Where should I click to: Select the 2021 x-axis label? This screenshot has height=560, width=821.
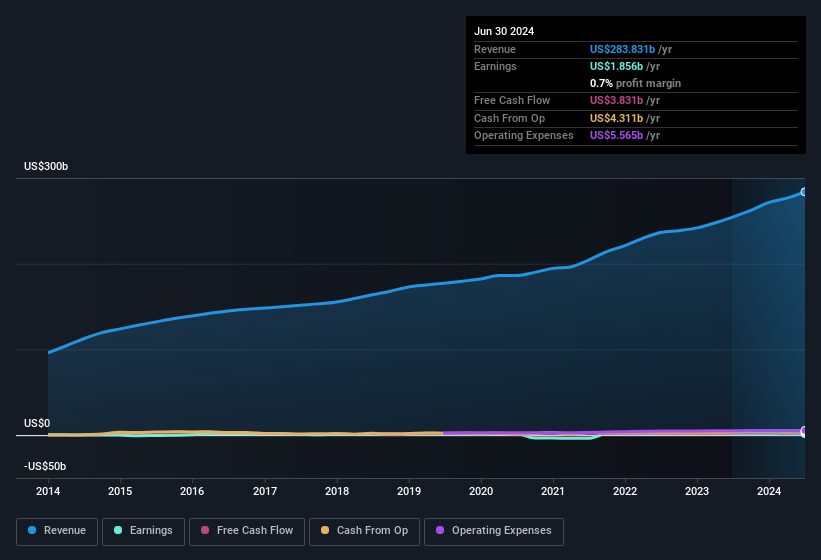553,491
